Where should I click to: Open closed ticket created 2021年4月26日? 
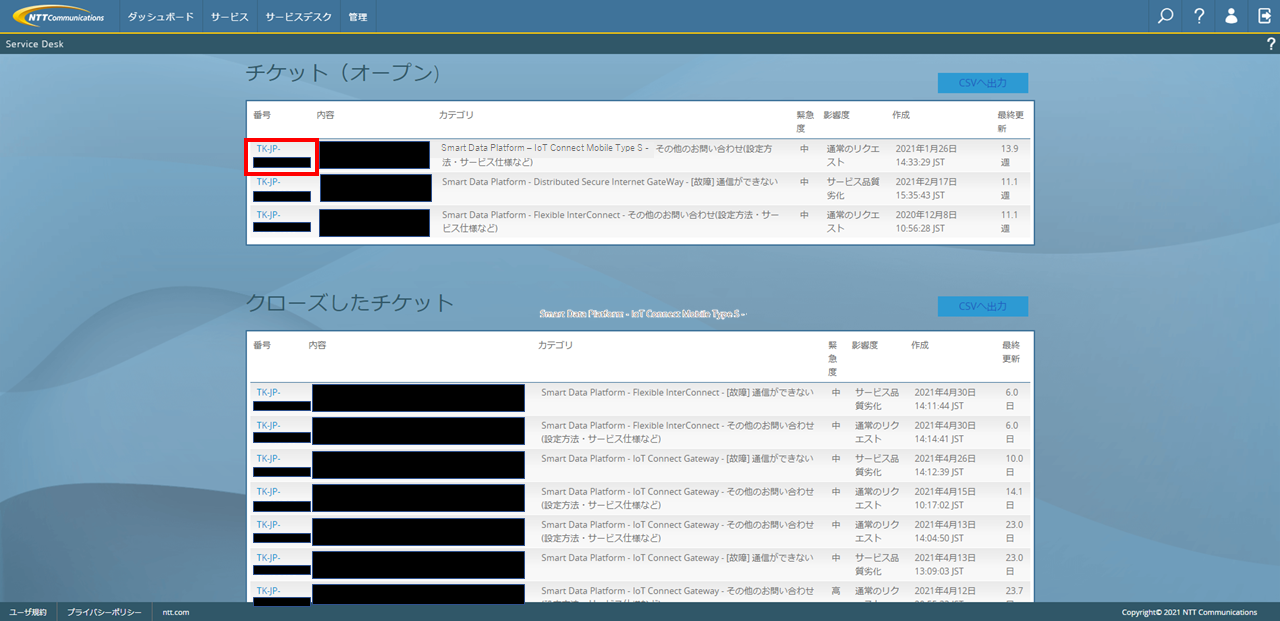268,458
